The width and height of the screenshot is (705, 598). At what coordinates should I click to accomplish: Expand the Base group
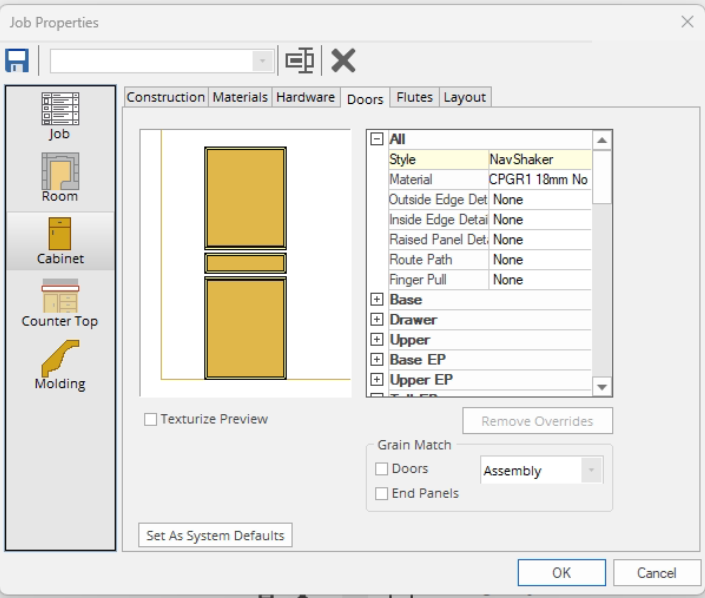pyautogui.click(x=377, y=299)
